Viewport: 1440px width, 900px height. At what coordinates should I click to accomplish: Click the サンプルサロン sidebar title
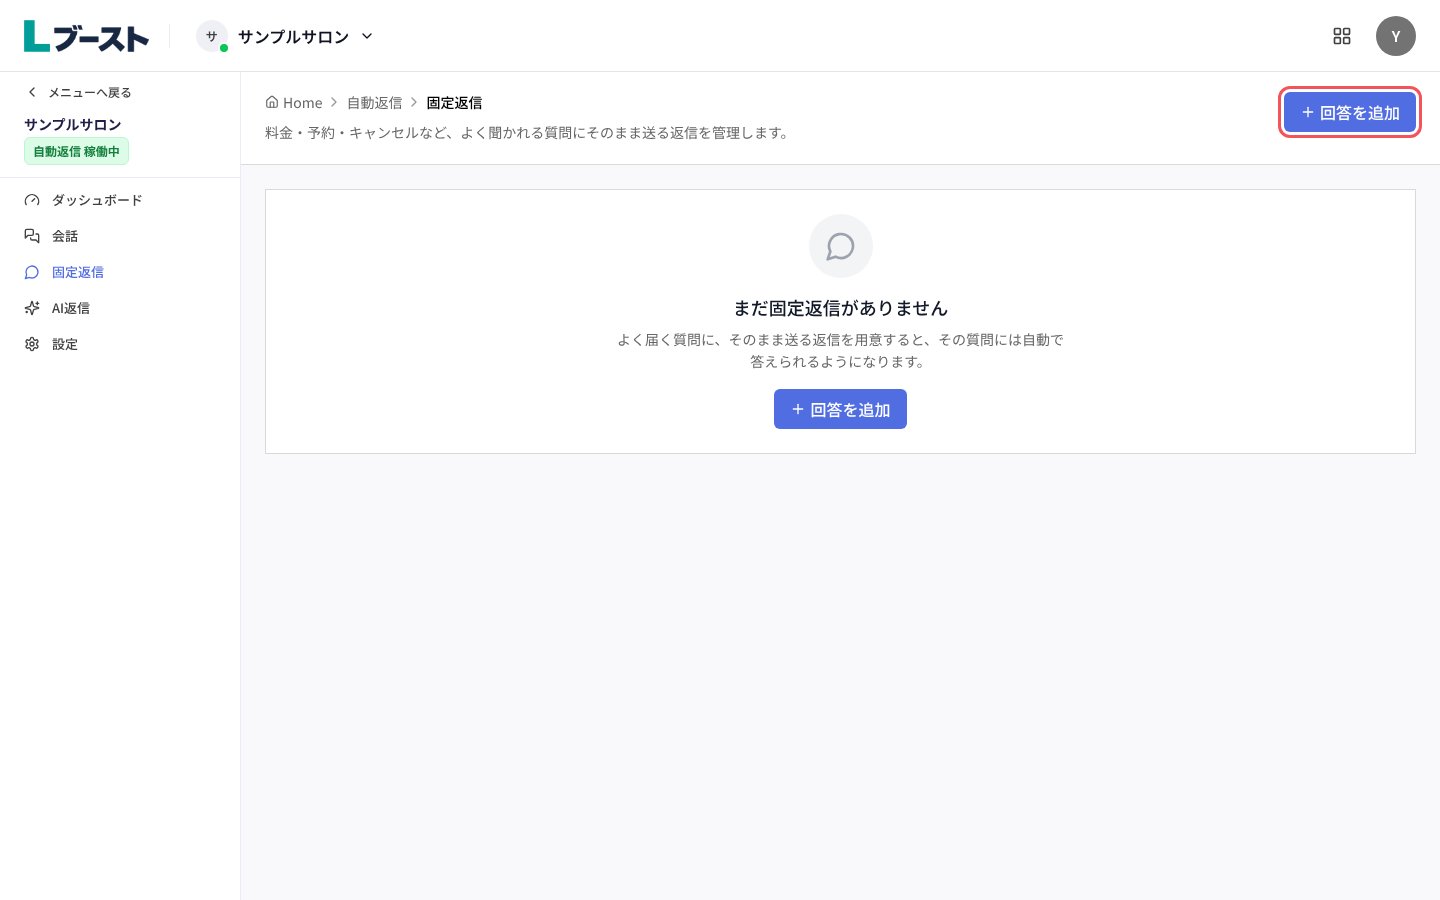[x=73, y=124]
